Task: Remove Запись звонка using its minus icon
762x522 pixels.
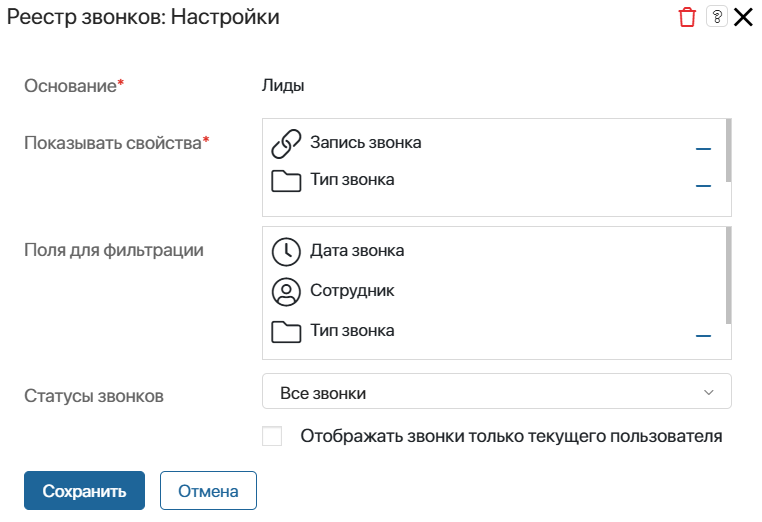Action: click(703, 148)
